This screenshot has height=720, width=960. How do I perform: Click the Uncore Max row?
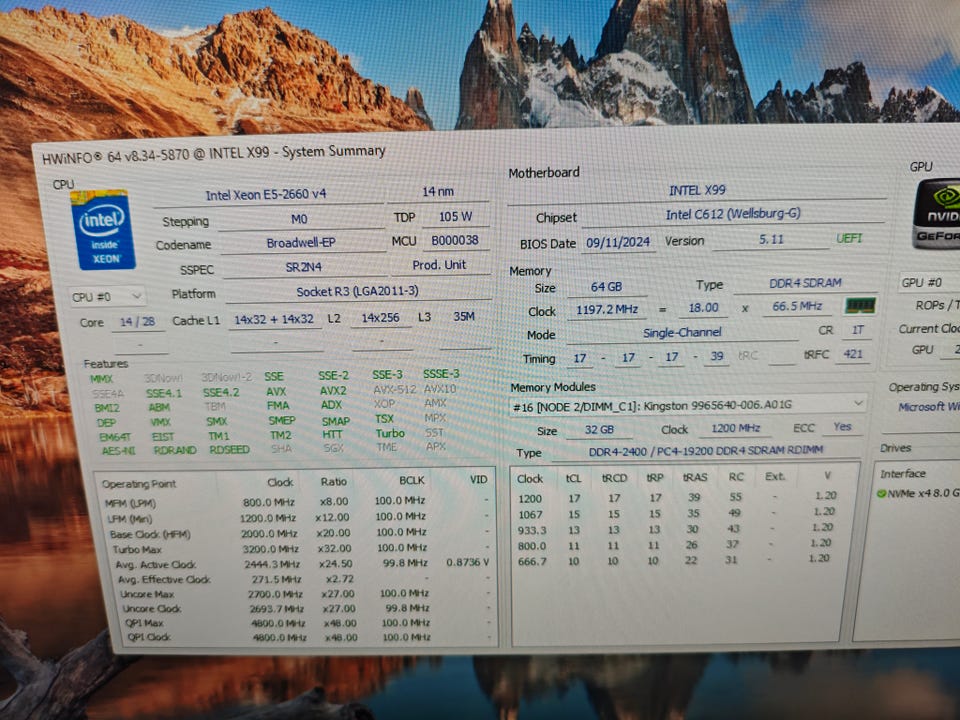[x=306, y=594]
